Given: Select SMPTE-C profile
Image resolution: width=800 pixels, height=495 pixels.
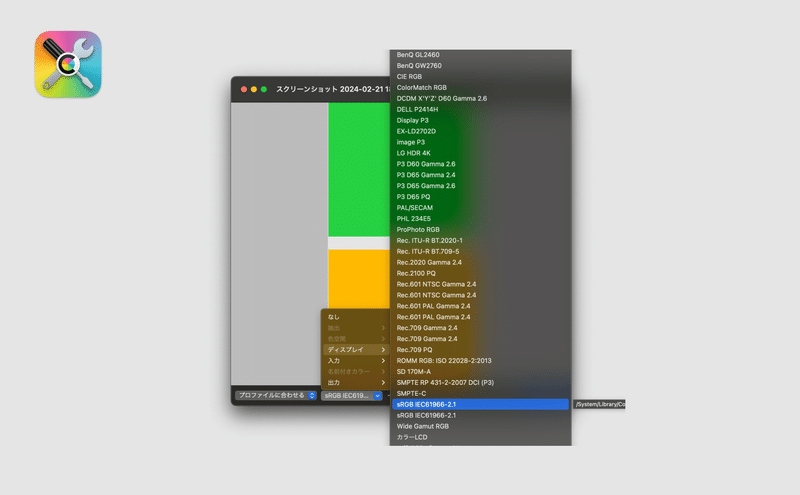Looking at the screenshot, I should [481, 393].
